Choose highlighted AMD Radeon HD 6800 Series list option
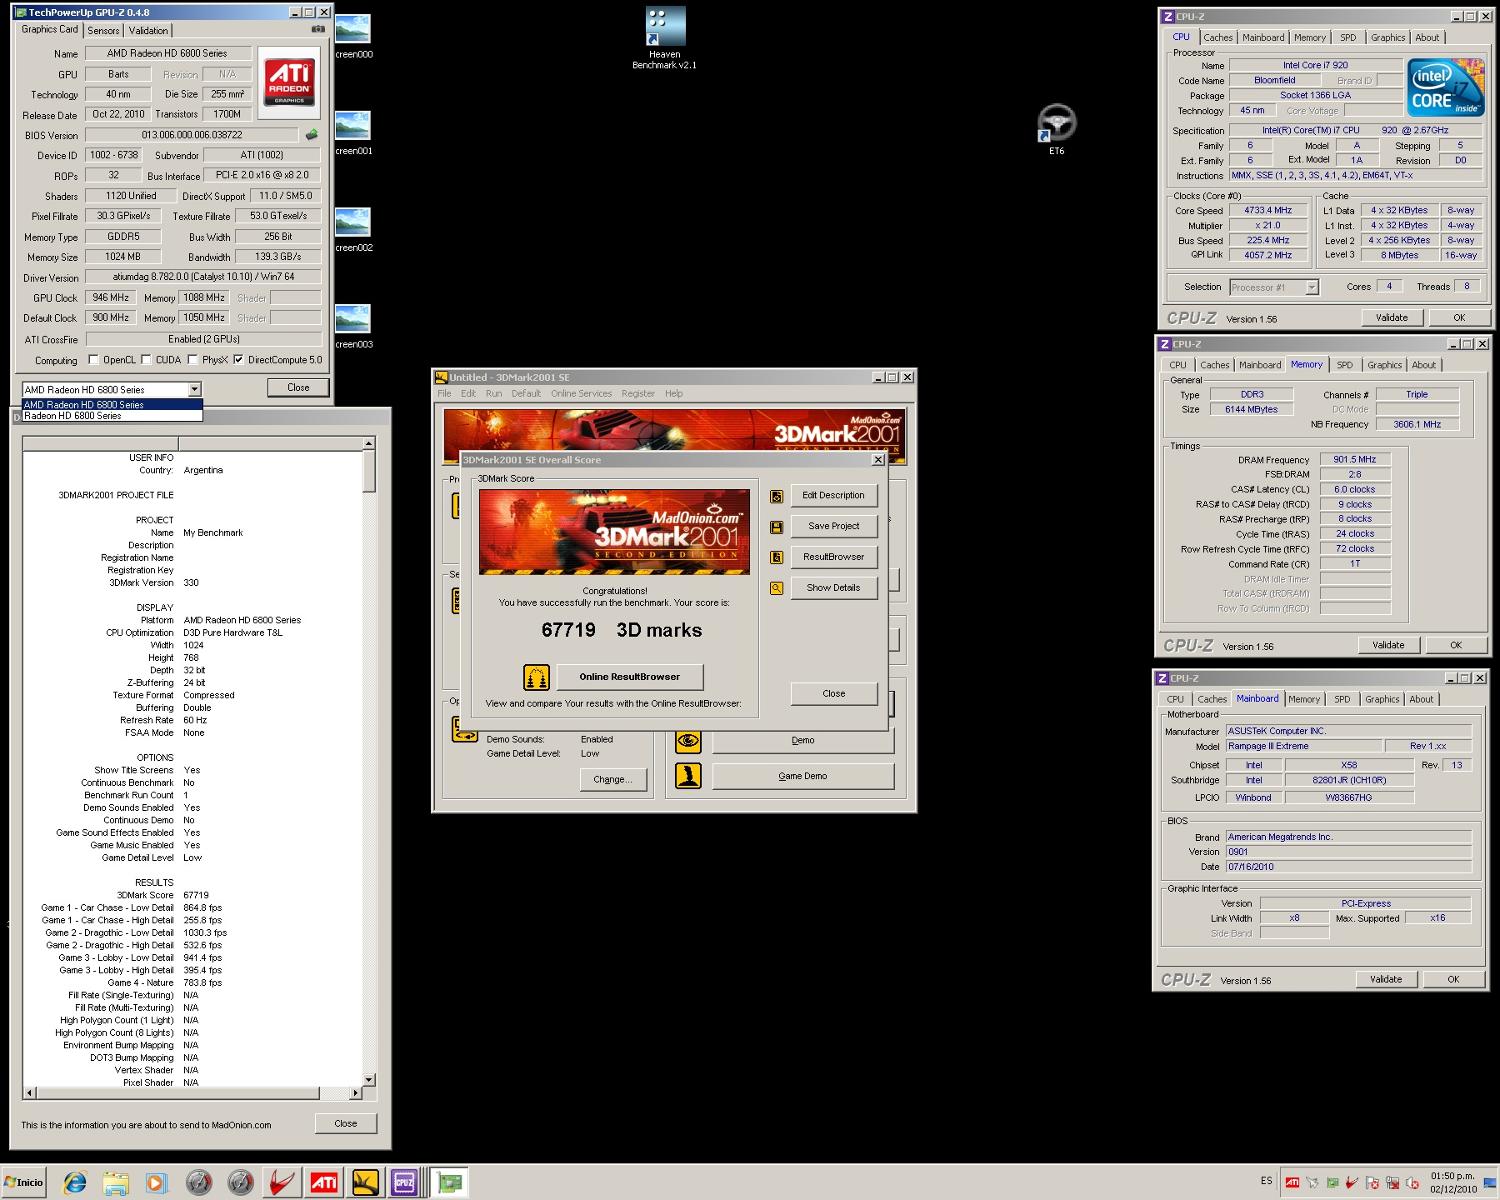Screen dimensions: 1500x1200 (x=112, y=405)
